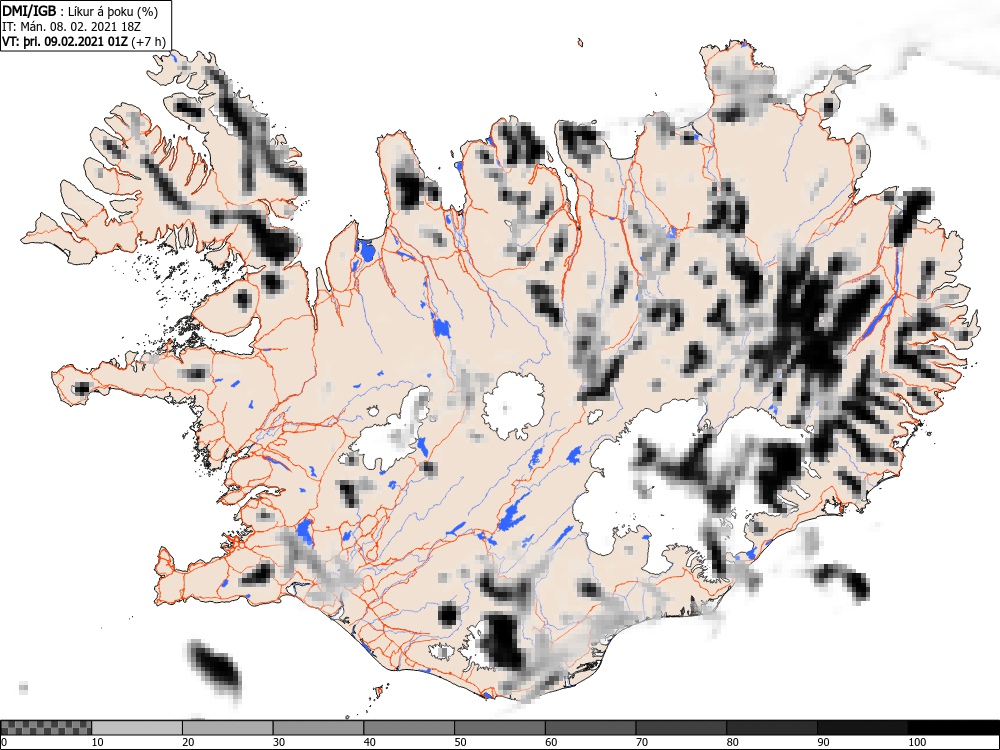Click the black legend swatch above 100
Screen dimensions: 1000x750
(x=953, y=728)
